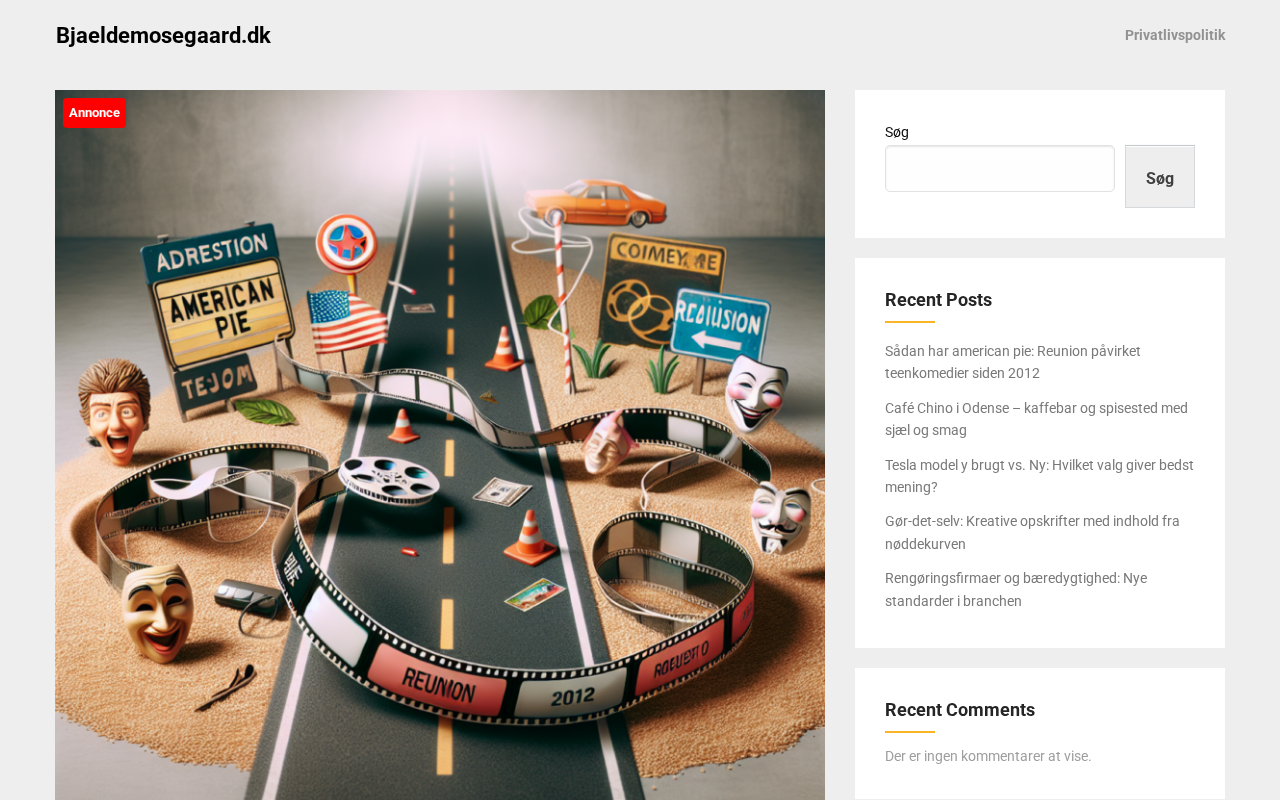Click the orange car in the image

597,203
